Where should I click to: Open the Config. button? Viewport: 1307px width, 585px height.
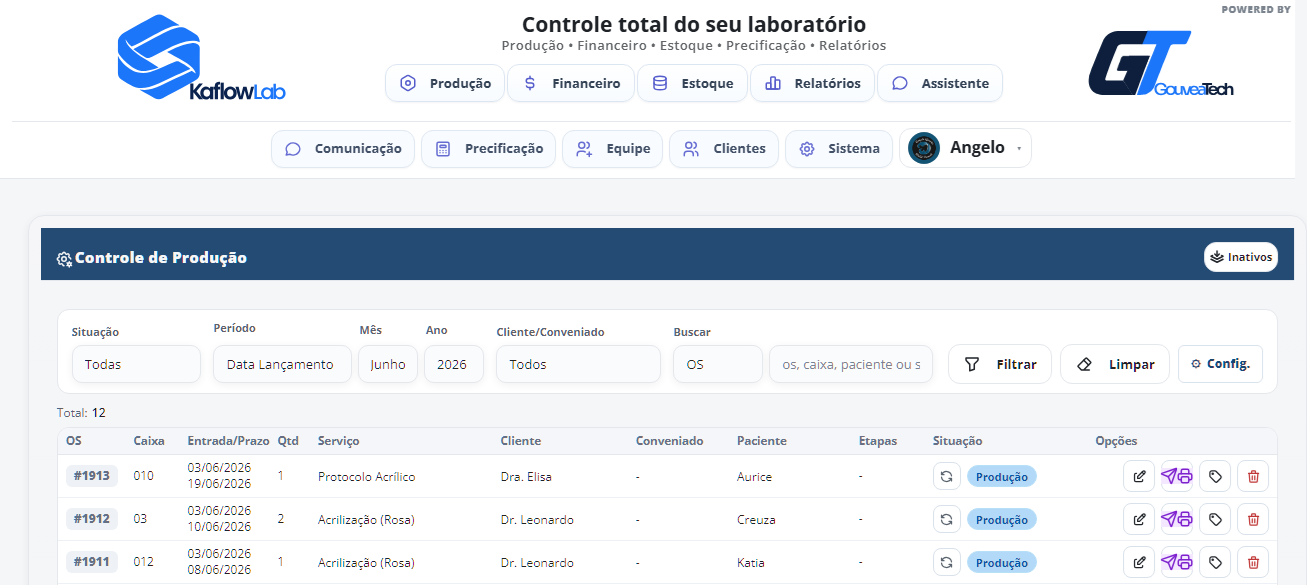(1220, 364)
